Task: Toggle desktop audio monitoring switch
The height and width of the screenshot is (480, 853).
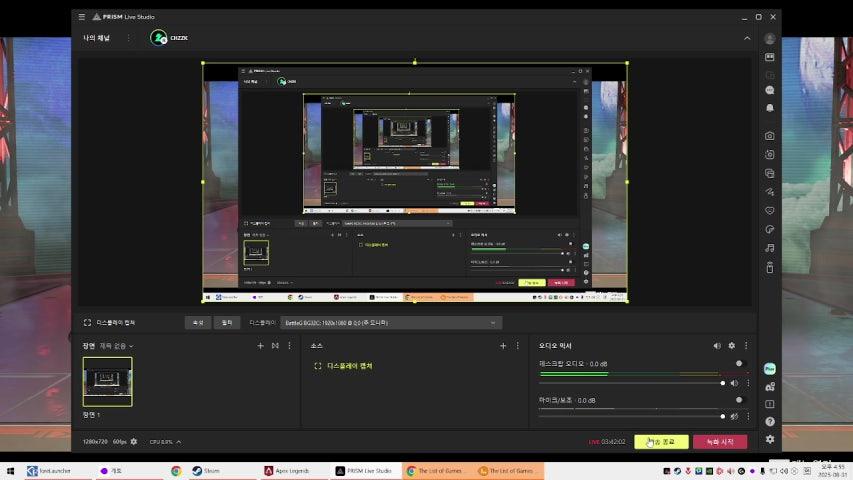Action: pos(738,364)
